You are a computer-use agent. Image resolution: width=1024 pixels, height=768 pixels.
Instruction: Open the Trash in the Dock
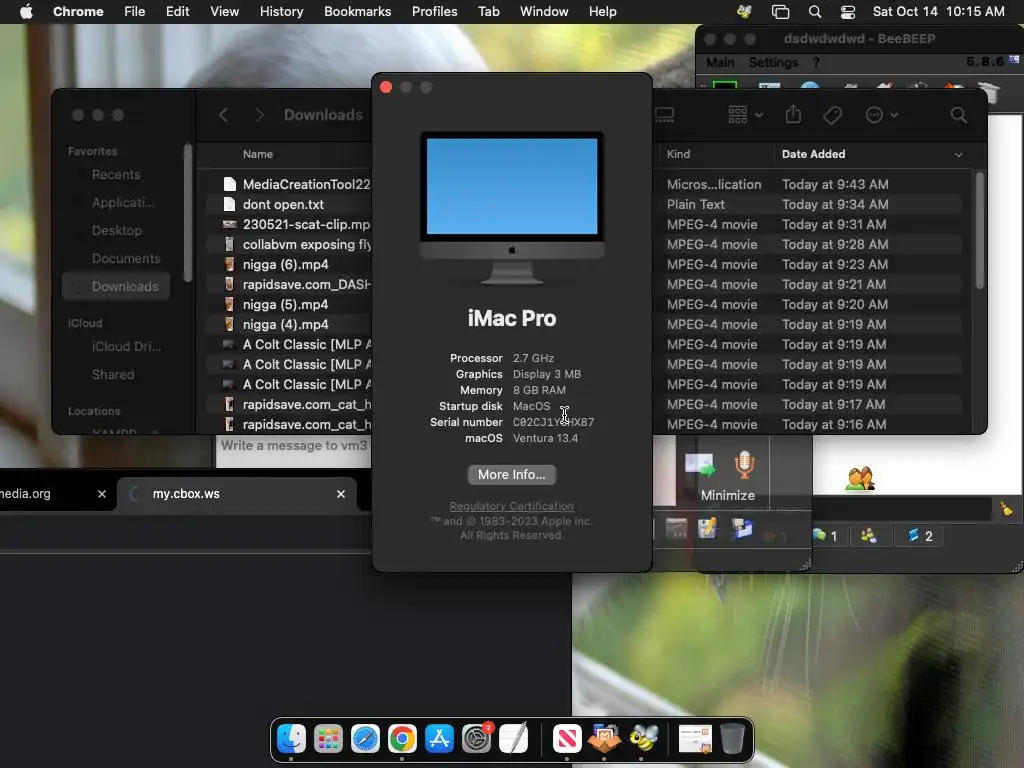pos(732,739)
